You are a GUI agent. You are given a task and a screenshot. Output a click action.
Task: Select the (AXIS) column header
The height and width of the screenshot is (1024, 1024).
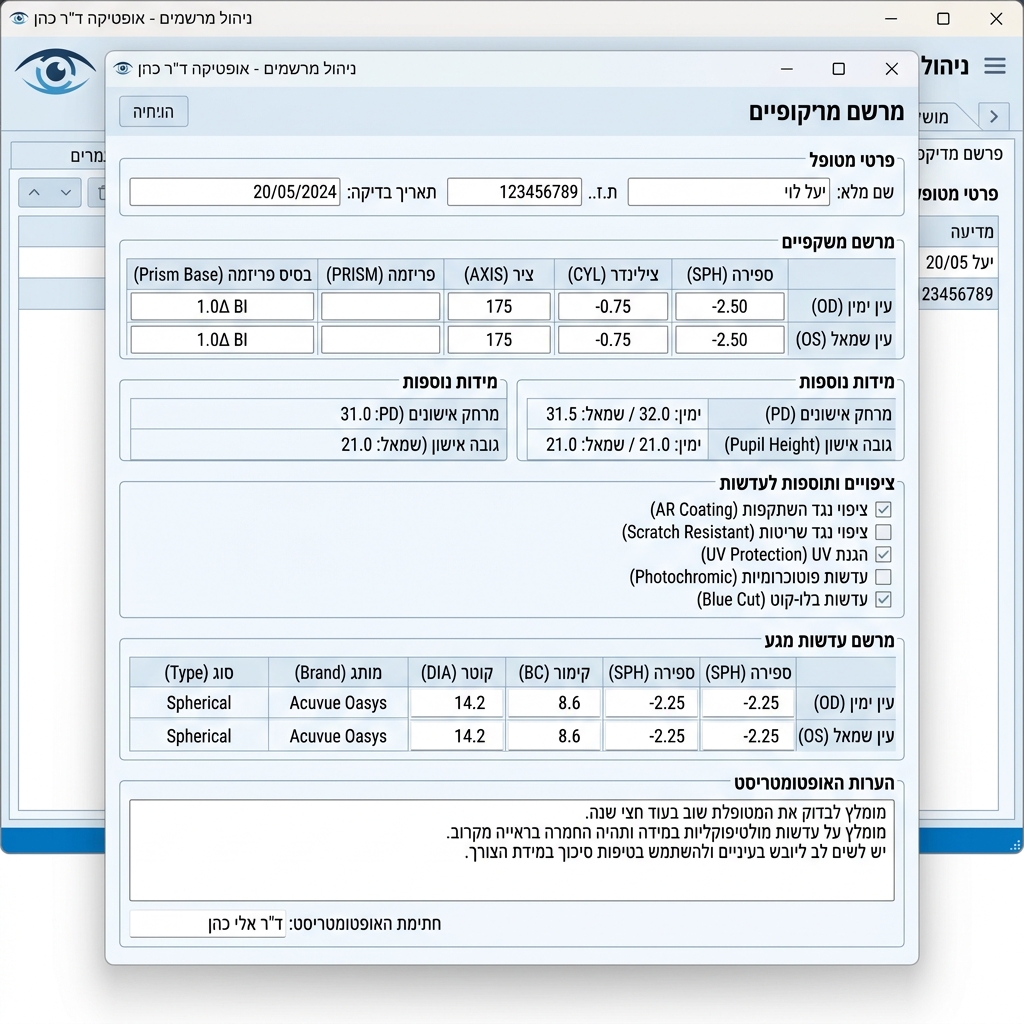499,274
